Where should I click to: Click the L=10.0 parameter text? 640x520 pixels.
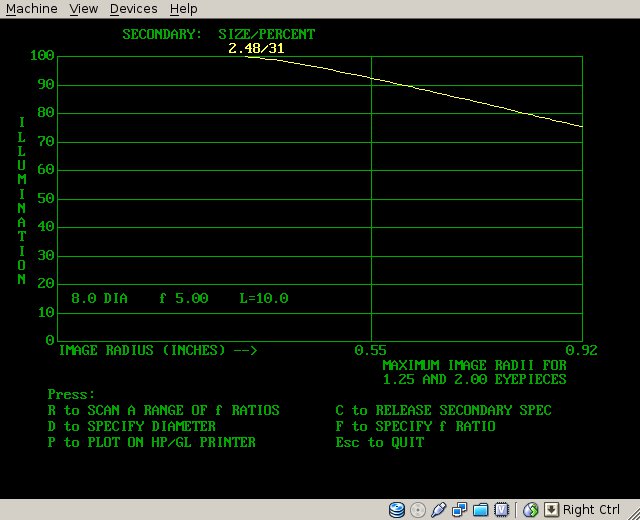point(264,298)
